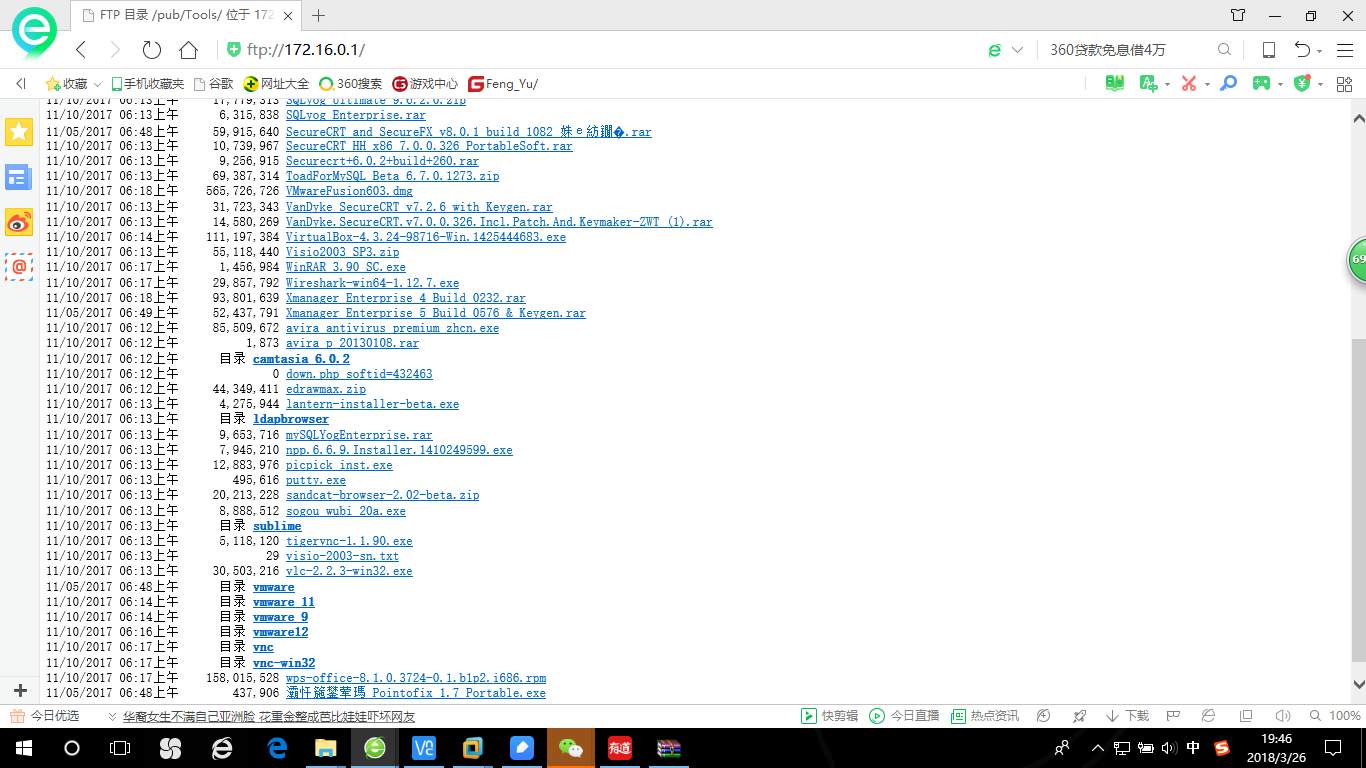Expand the search engine selector dropdown
The height and width of the screenshot is (768, 1366).
pos(1018,50)
